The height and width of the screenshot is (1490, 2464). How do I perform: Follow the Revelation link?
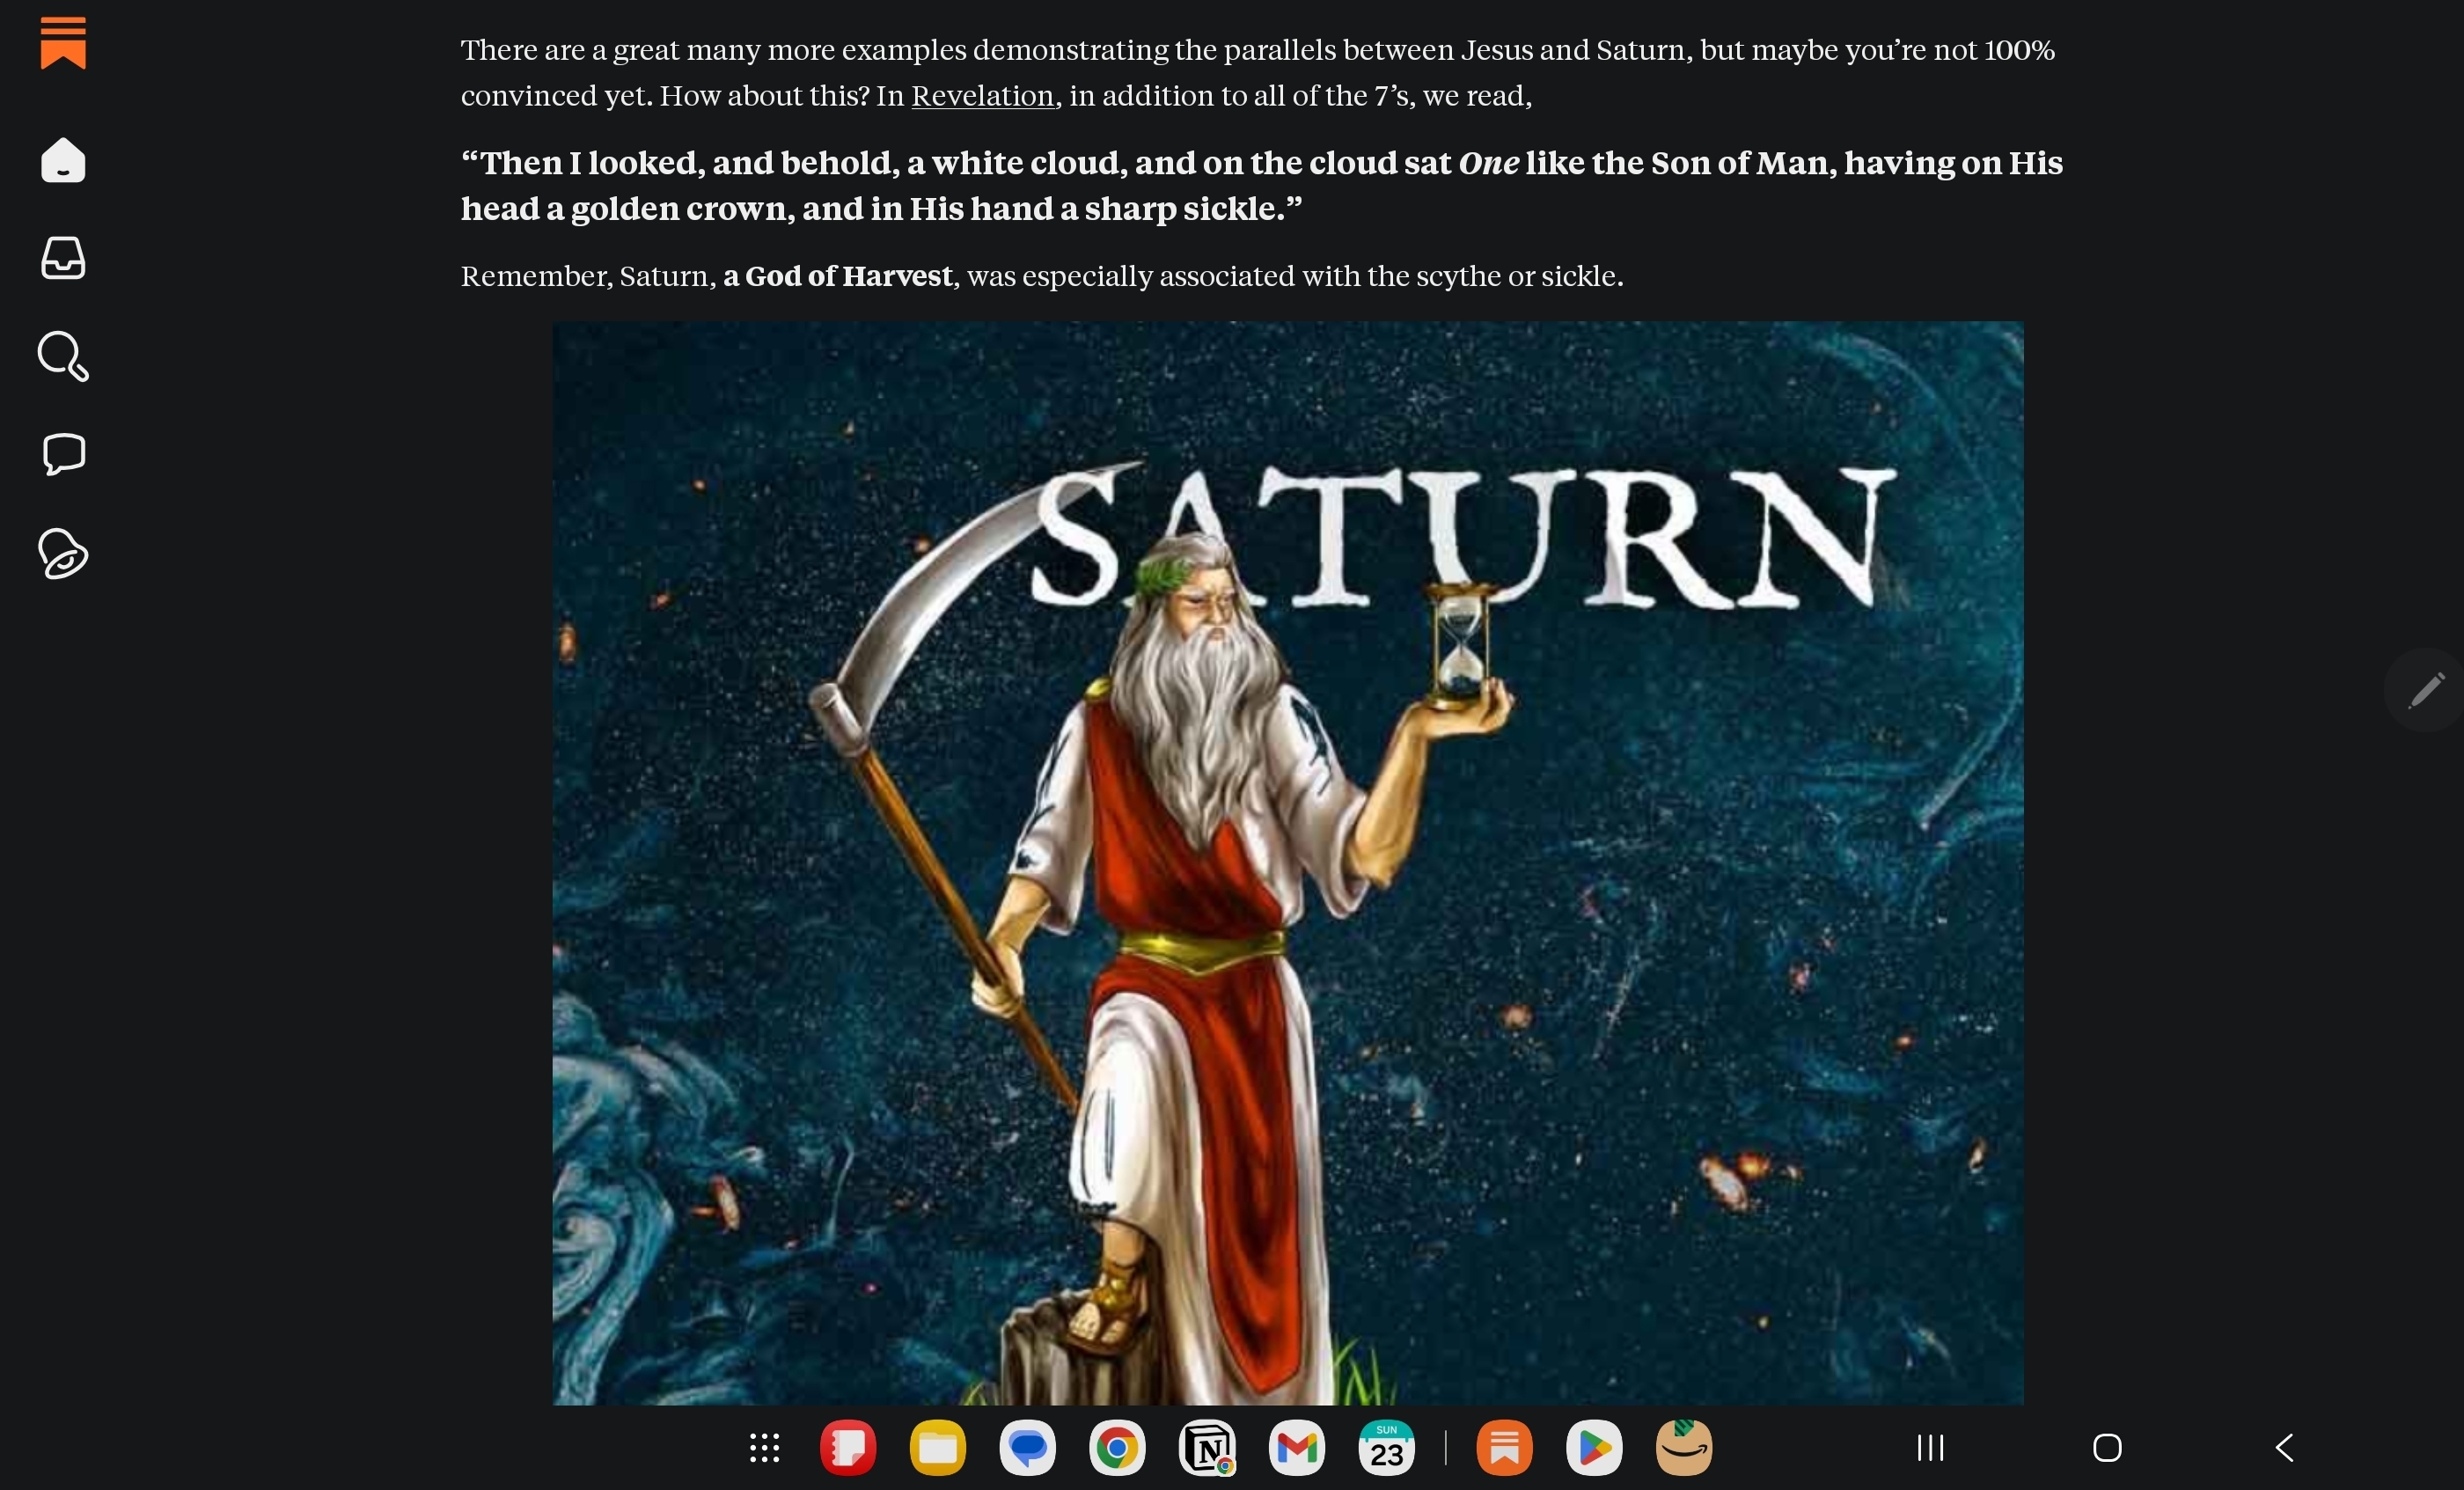pos(982,96)
